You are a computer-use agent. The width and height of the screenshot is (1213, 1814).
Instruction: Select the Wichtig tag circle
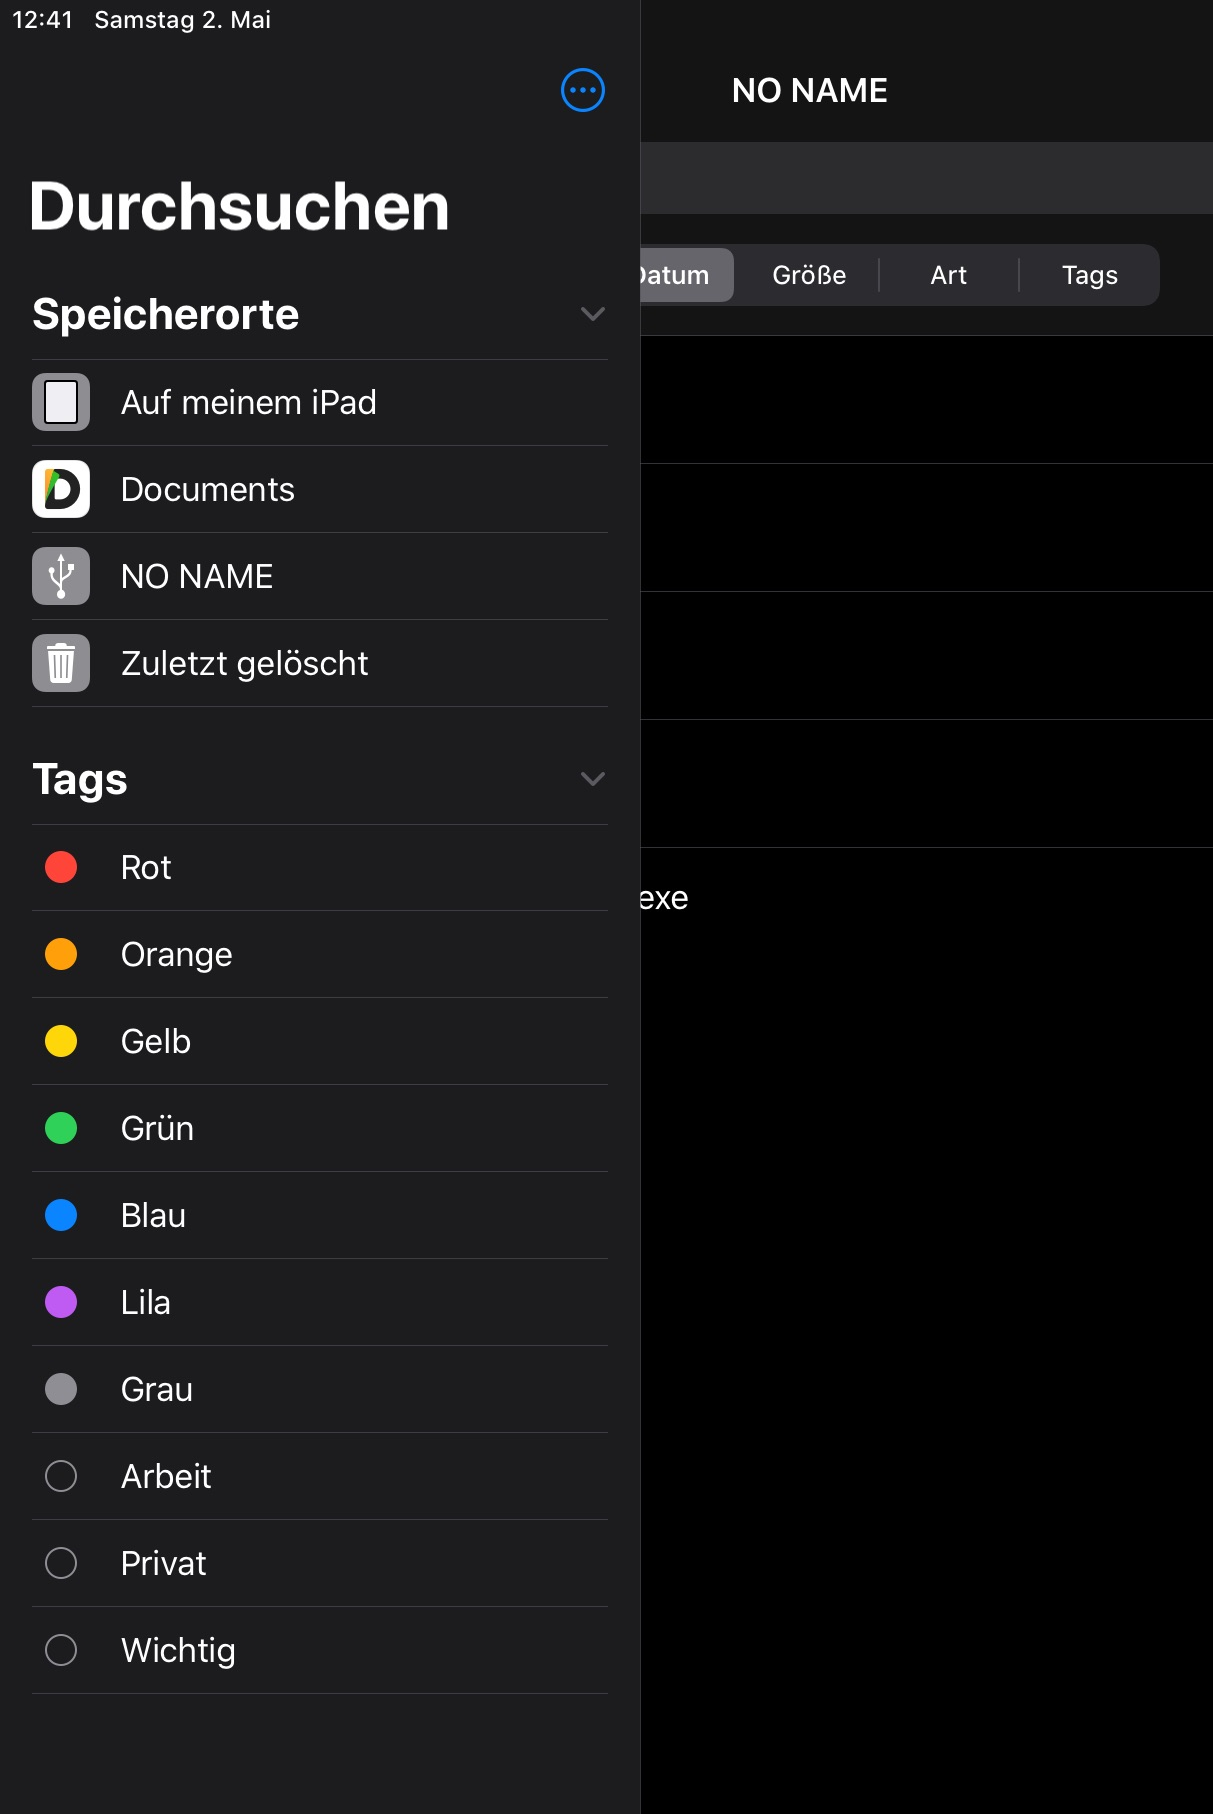tap(61, 1650)
